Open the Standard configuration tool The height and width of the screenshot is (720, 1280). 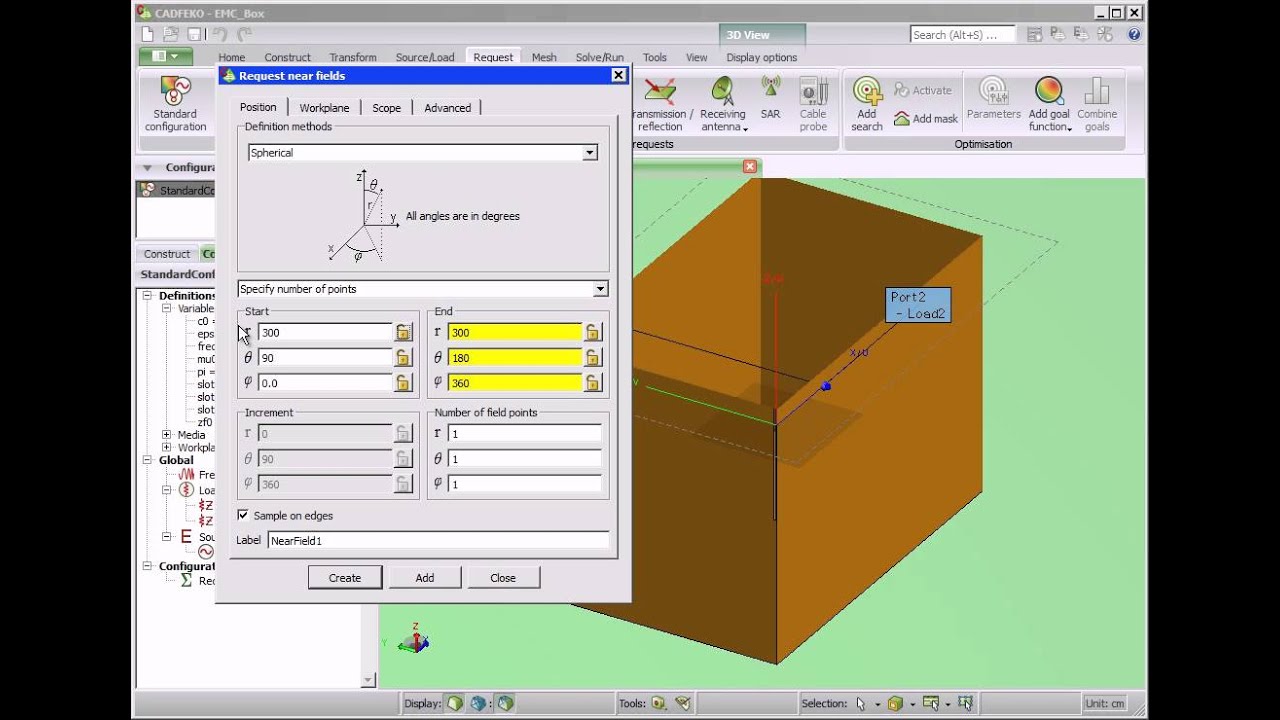click(175, 104)
